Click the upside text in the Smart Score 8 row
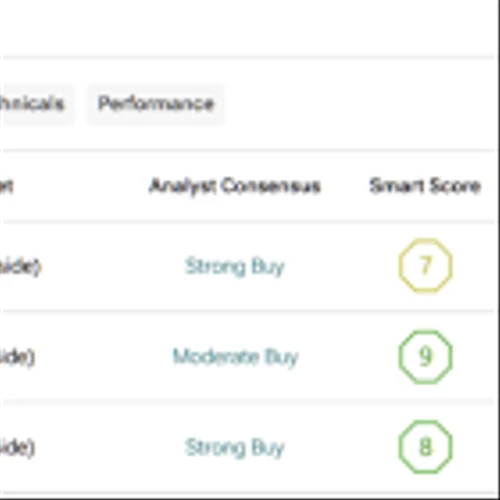This screenshot has width=500, height=500. click(x=17, y=448)
